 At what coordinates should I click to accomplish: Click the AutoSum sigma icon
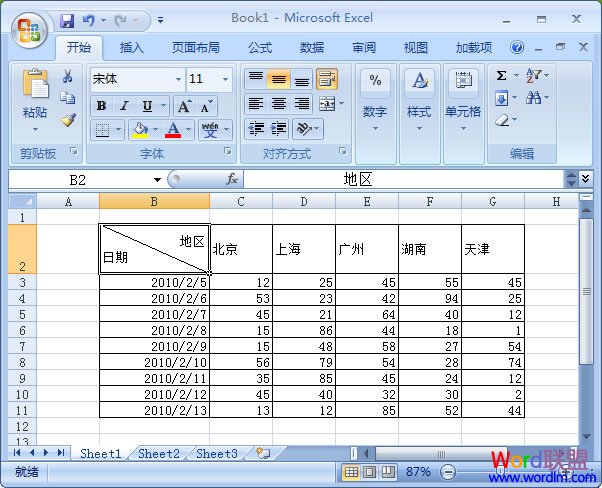coord(501,76)
